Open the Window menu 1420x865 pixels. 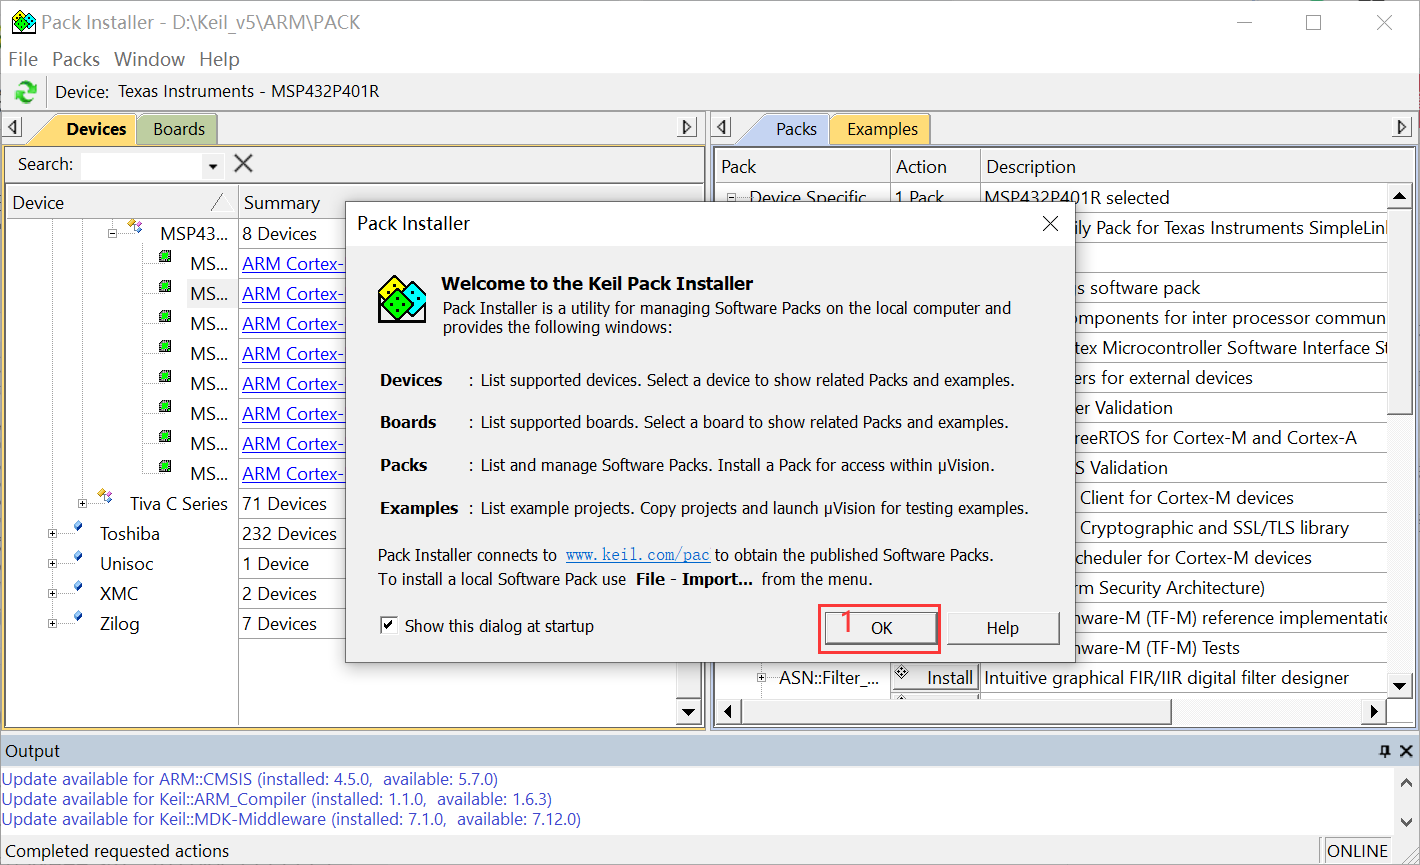click(149, 59)
